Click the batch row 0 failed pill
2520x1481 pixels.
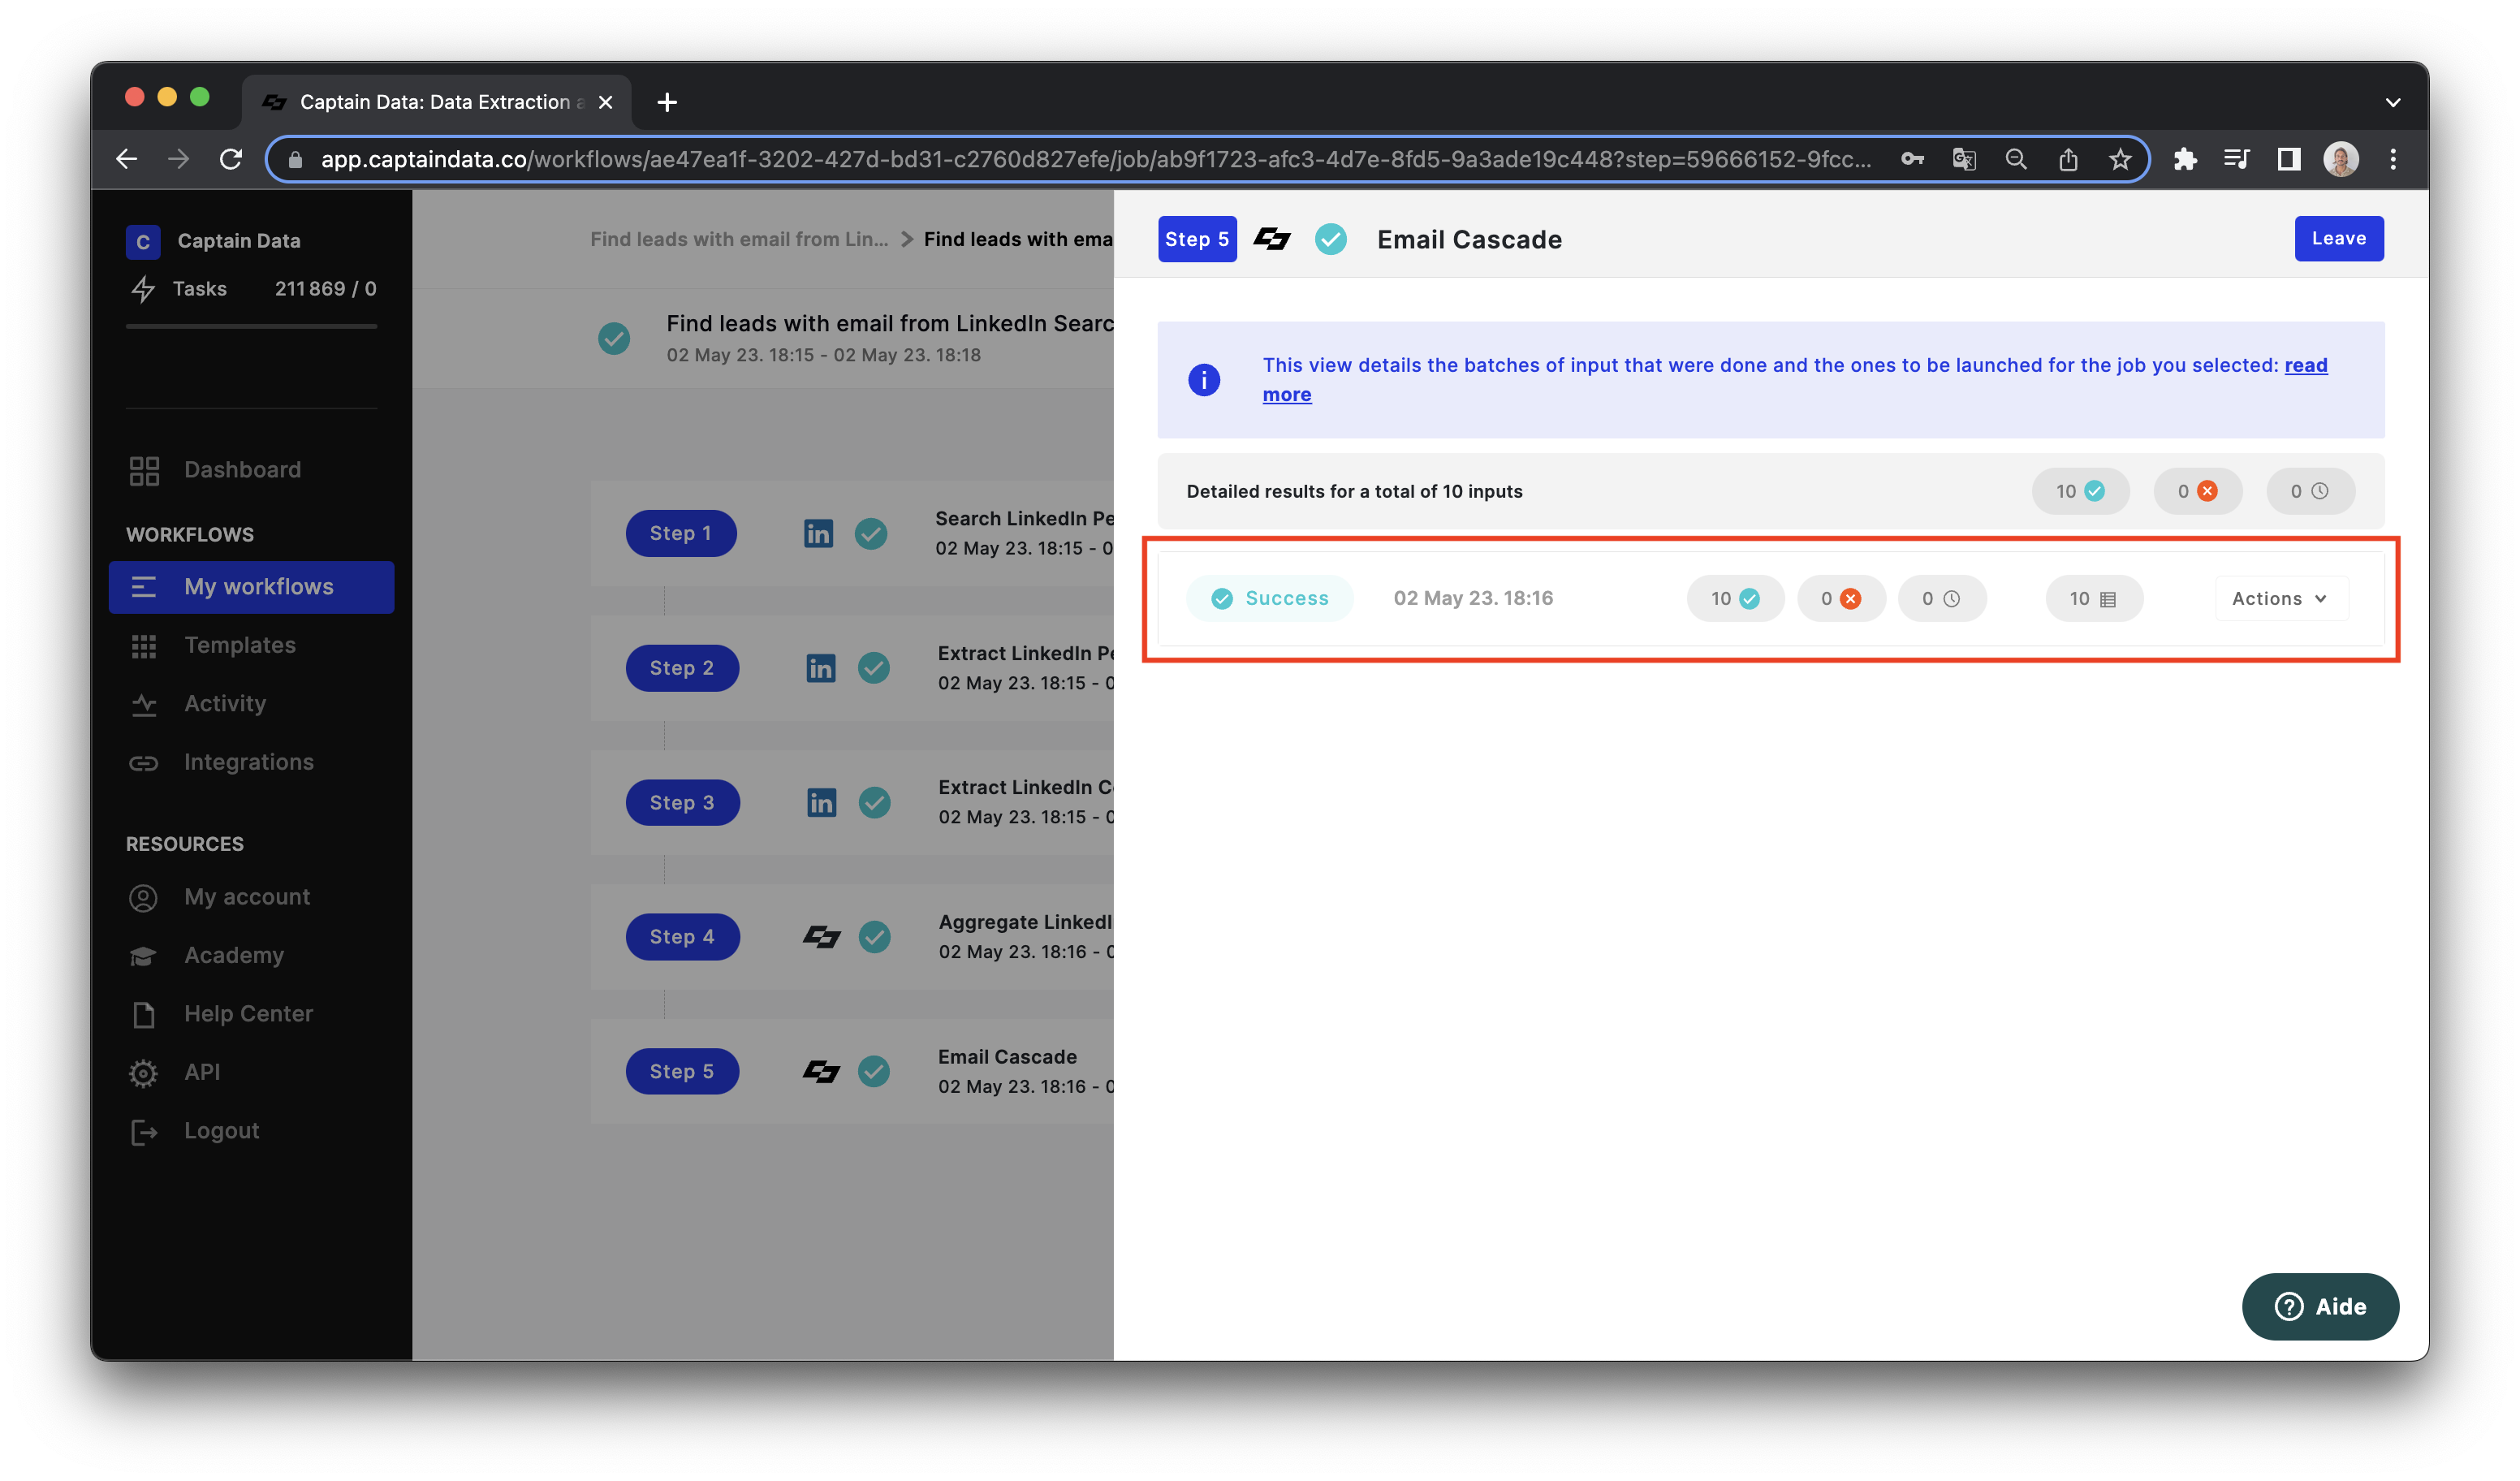[x=1841, y=598]
